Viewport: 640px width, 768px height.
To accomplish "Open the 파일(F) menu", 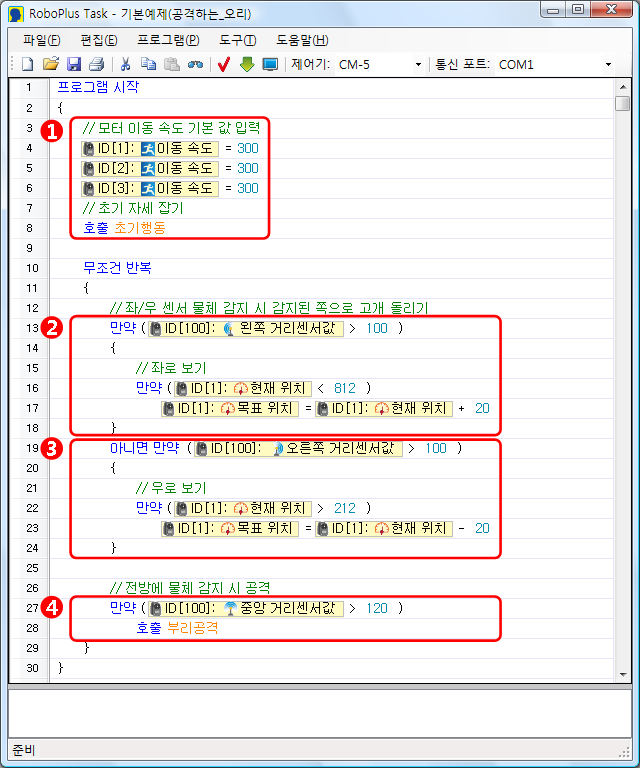I will [41, 40].
